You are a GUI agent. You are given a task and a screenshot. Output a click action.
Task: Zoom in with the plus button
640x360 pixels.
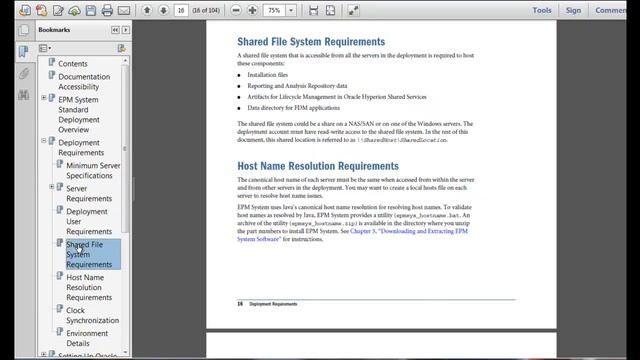[x=252, y=11]
